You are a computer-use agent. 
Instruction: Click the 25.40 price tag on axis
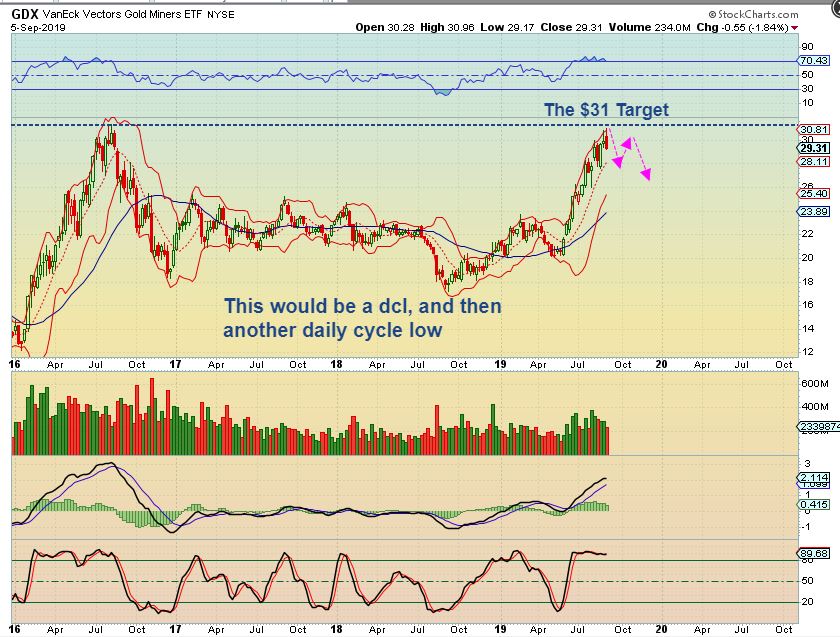click(814, 193)
